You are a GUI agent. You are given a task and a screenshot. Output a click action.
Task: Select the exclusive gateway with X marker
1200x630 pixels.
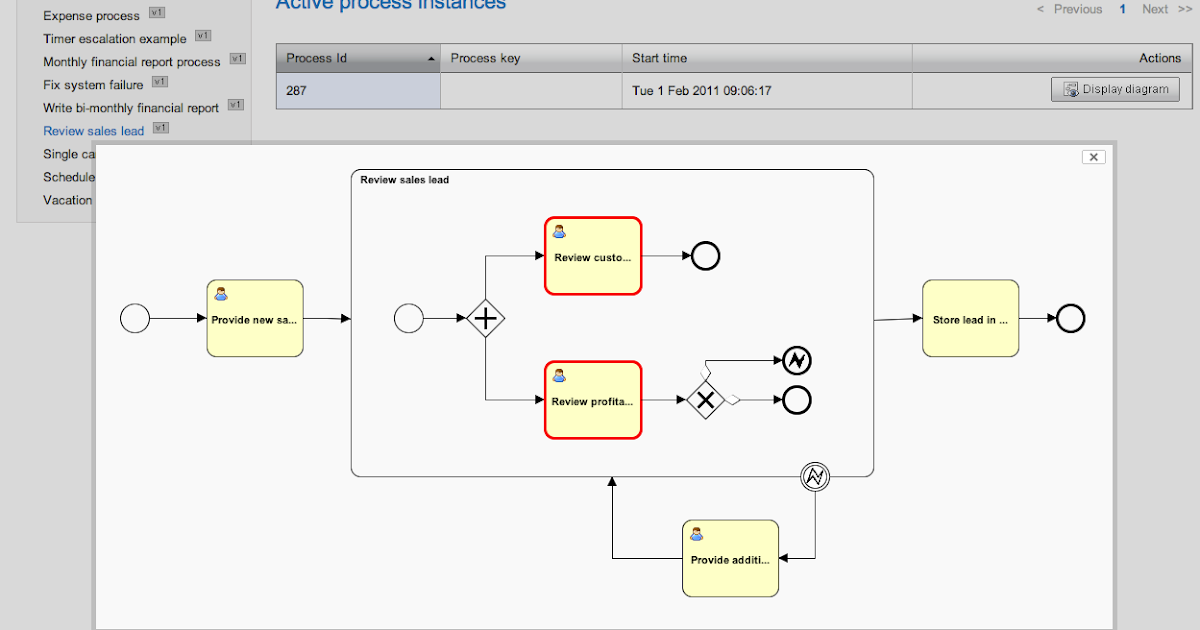pos(706,400)
